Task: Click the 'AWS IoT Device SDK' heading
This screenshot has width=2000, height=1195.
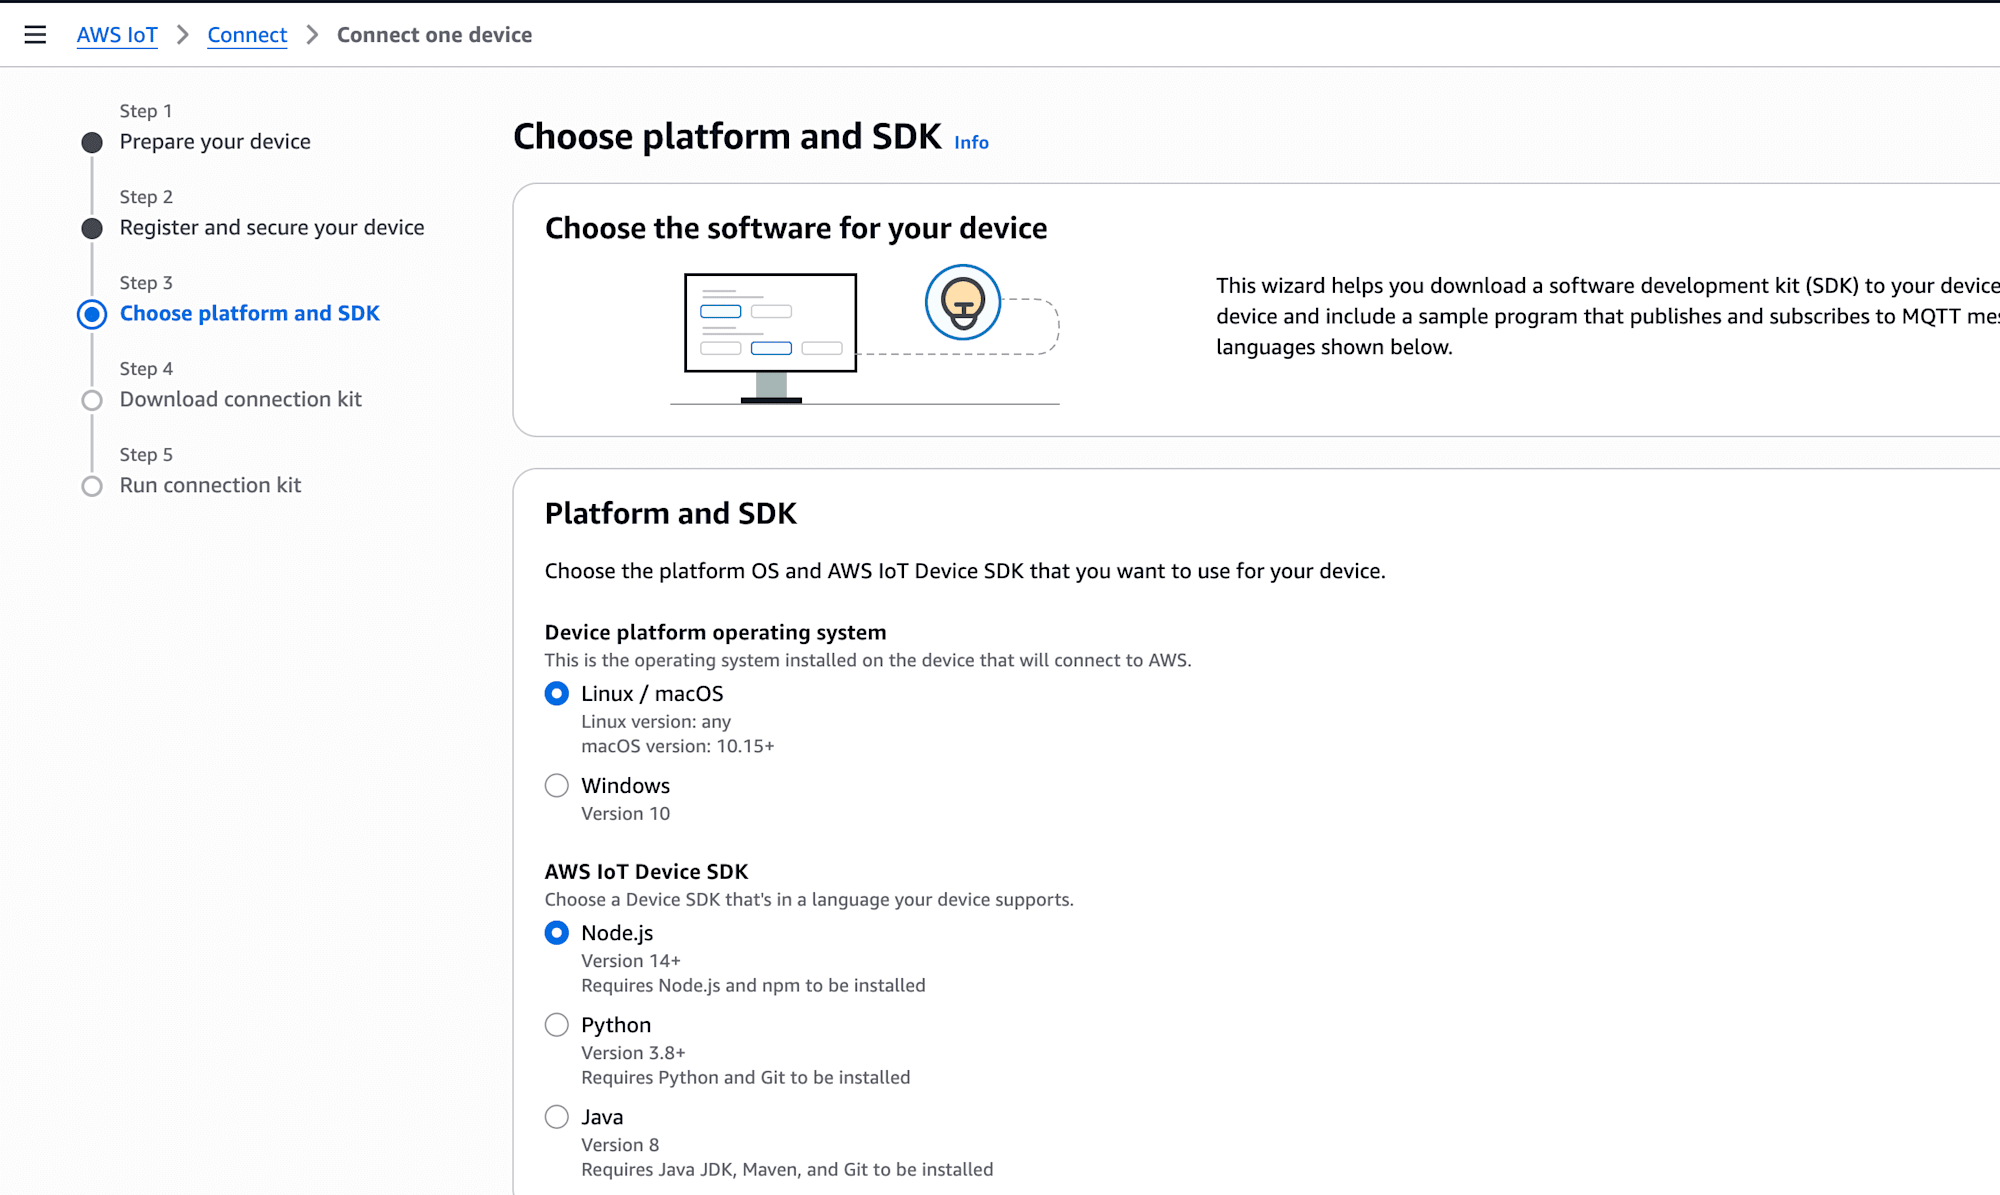Action: click(646, 872)
